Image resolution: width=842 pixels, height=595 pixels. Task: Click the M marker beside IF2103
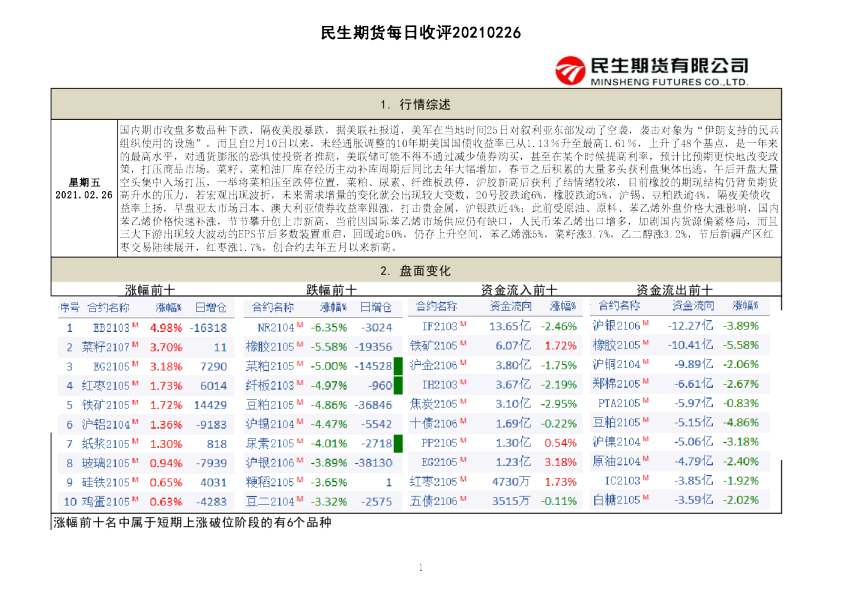[x=463, y=322]
